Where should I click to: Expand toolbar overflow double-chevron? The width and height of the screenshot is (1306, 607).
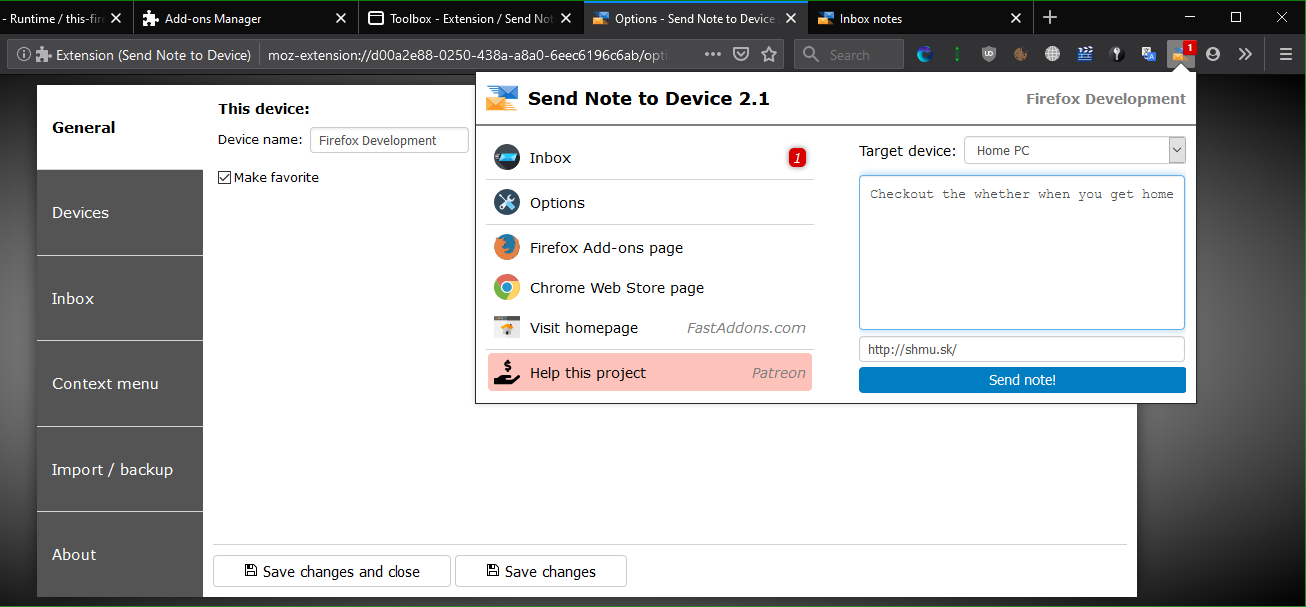tap(1245, 54)
